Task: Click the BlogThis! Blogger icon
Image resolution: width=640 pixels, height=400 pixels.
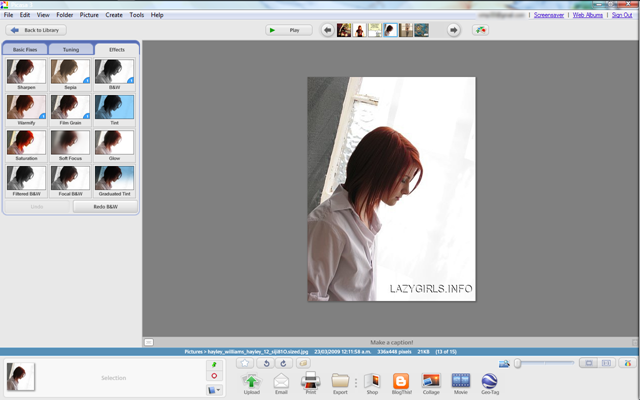Action: 401,381
